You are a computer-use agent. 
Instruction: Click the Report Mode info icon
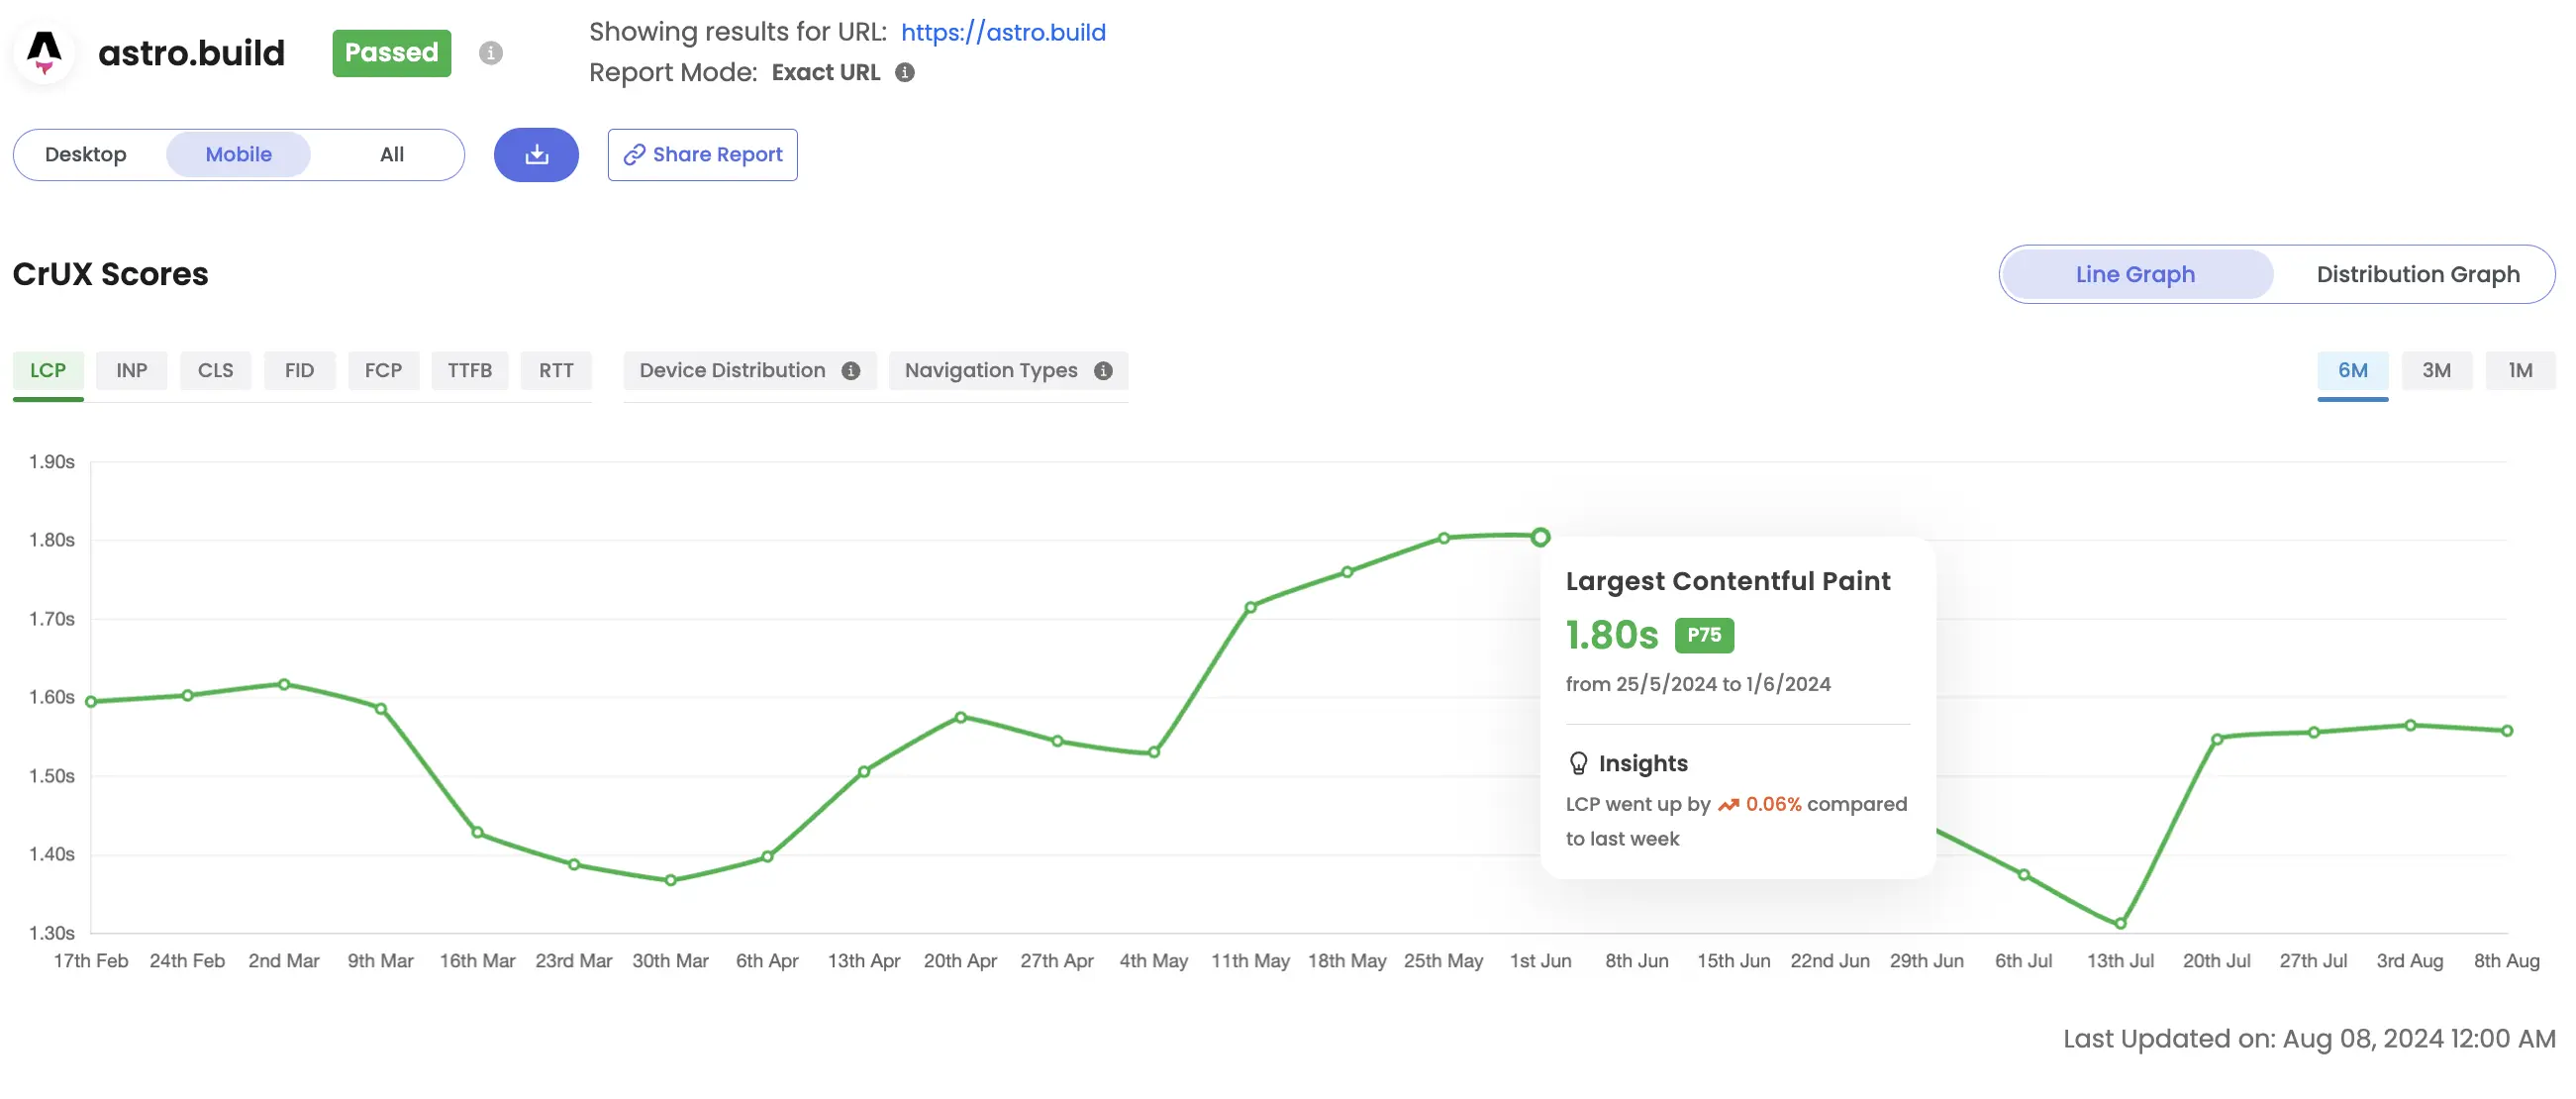point(905,73)
